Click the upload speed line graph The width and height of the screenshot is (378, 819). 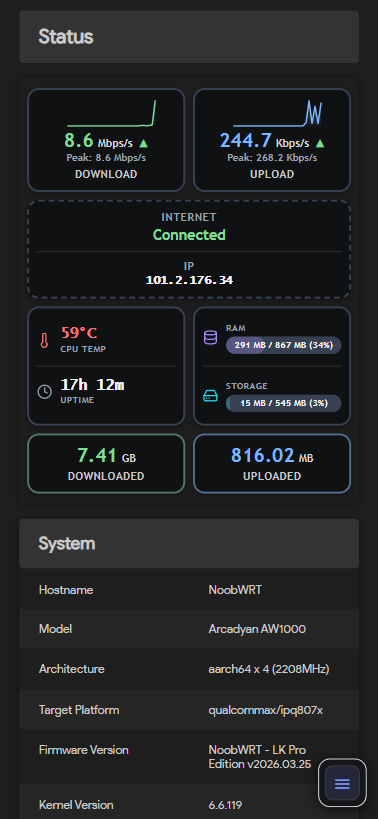[x=278, y=113]
